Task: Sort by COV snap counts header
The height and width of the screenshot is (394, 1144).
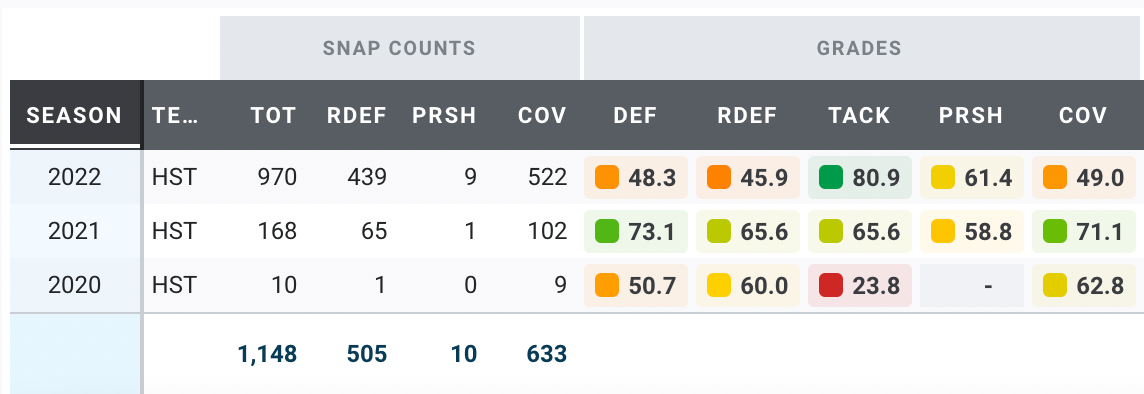Action: (542, 115)
